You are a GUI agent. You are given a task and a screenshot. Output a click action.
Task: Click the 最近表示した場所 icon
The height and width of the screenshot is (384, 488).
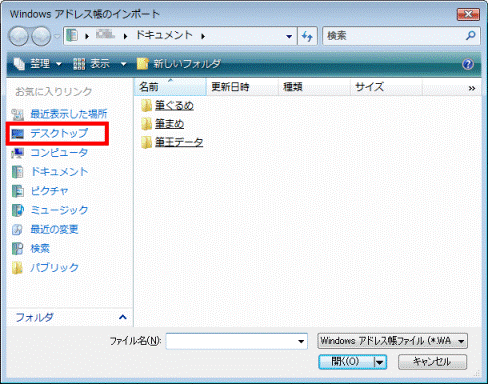coord(17,114)
